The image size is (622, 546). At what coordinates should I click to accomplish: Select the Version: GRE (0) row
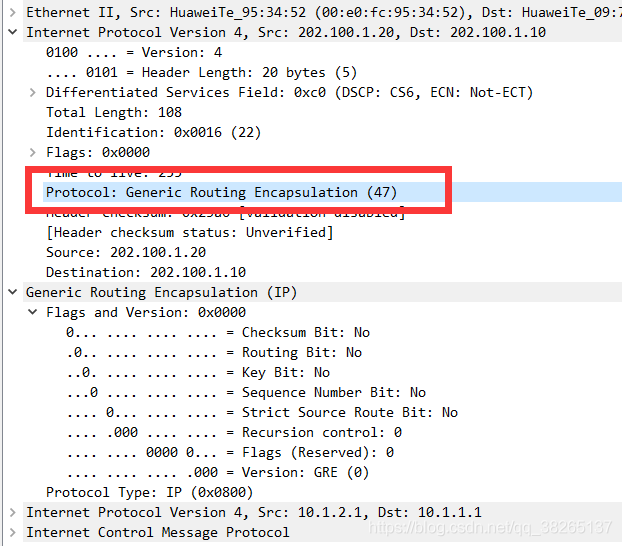(x=218, y=472)
